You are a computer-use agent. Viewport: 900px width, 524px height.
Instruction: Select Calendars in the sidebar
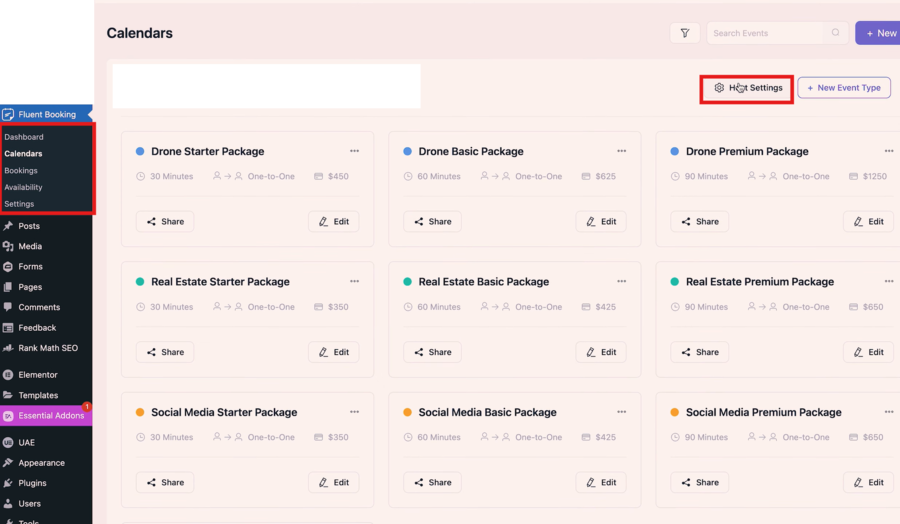coord(23,153)
